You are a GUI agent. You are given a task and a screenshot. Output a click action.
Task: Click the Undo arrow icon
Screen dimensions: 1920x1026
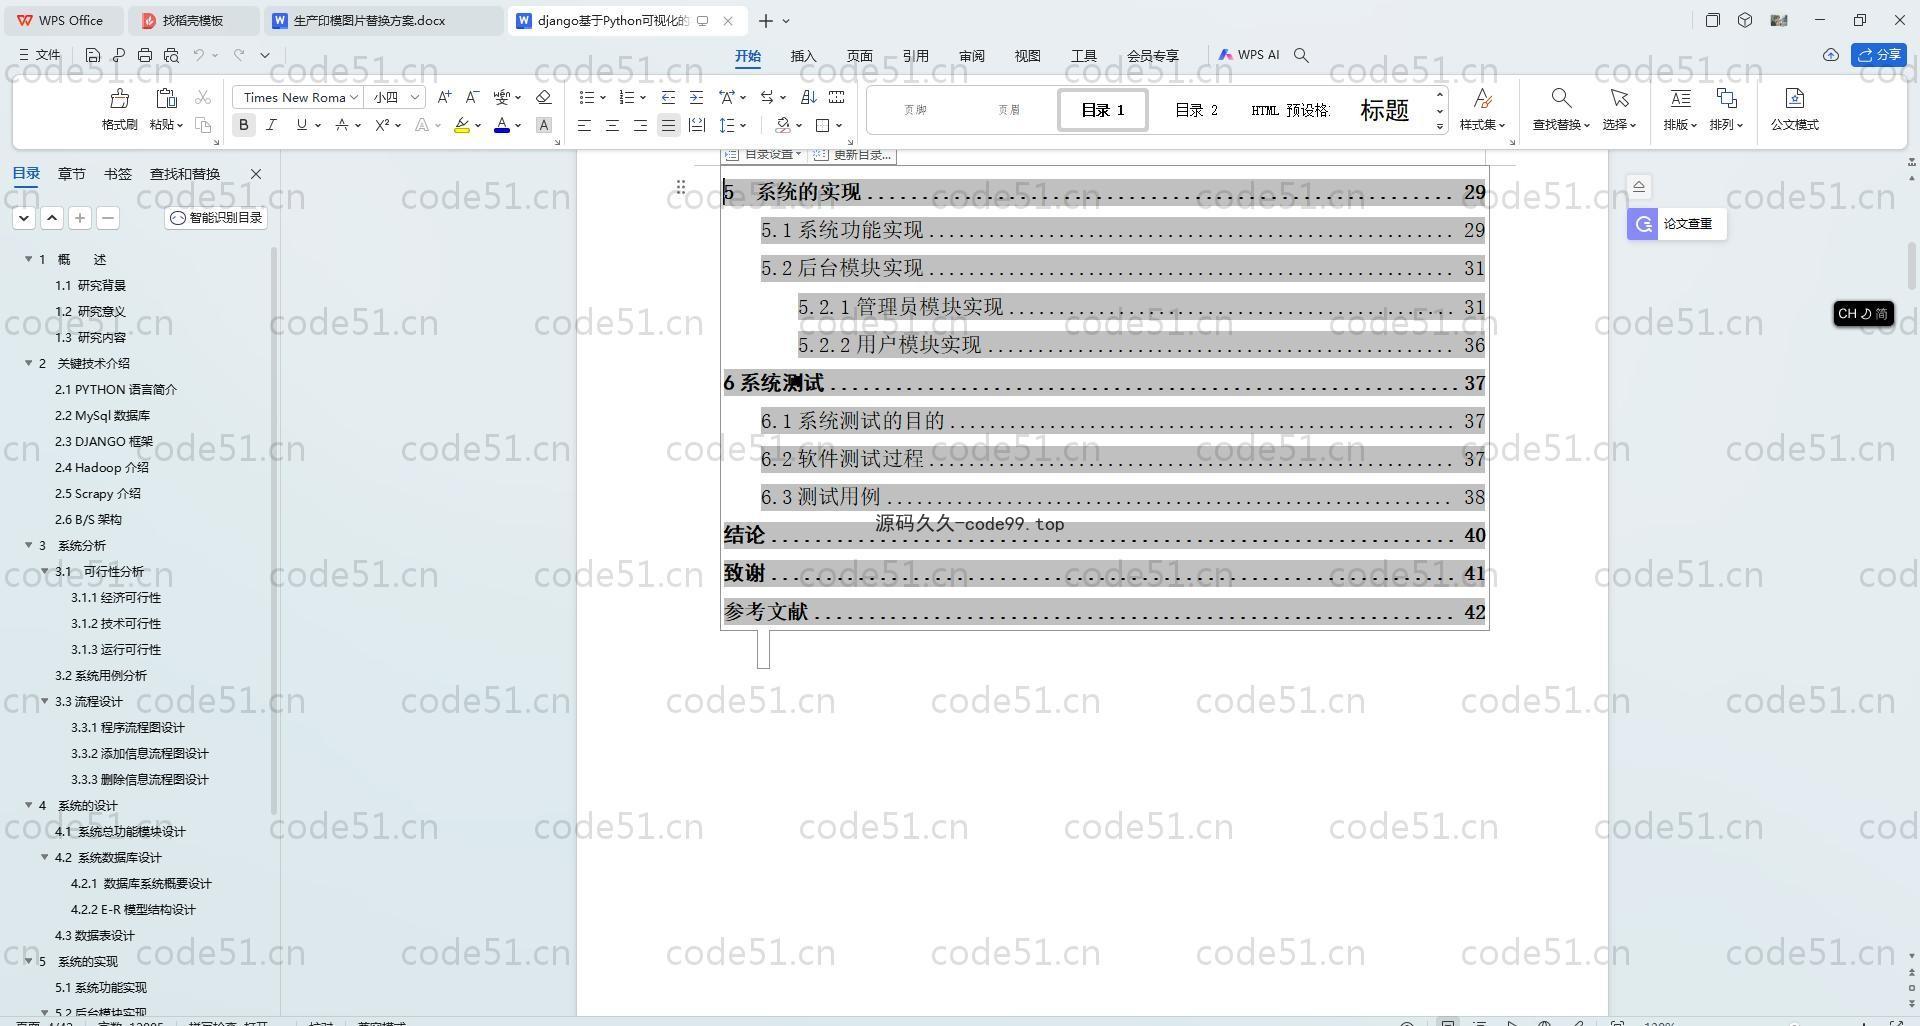point(199,55)
